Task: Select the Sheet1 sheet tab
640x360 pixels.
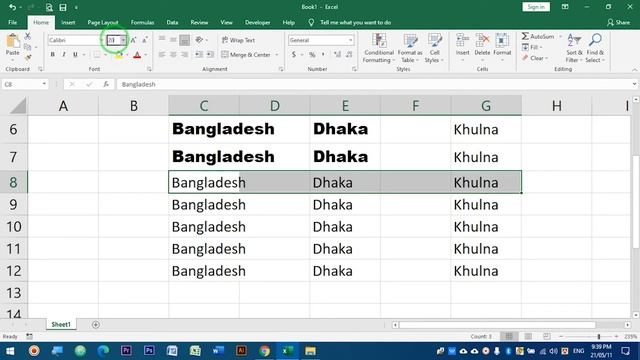Action: (61, 324)
